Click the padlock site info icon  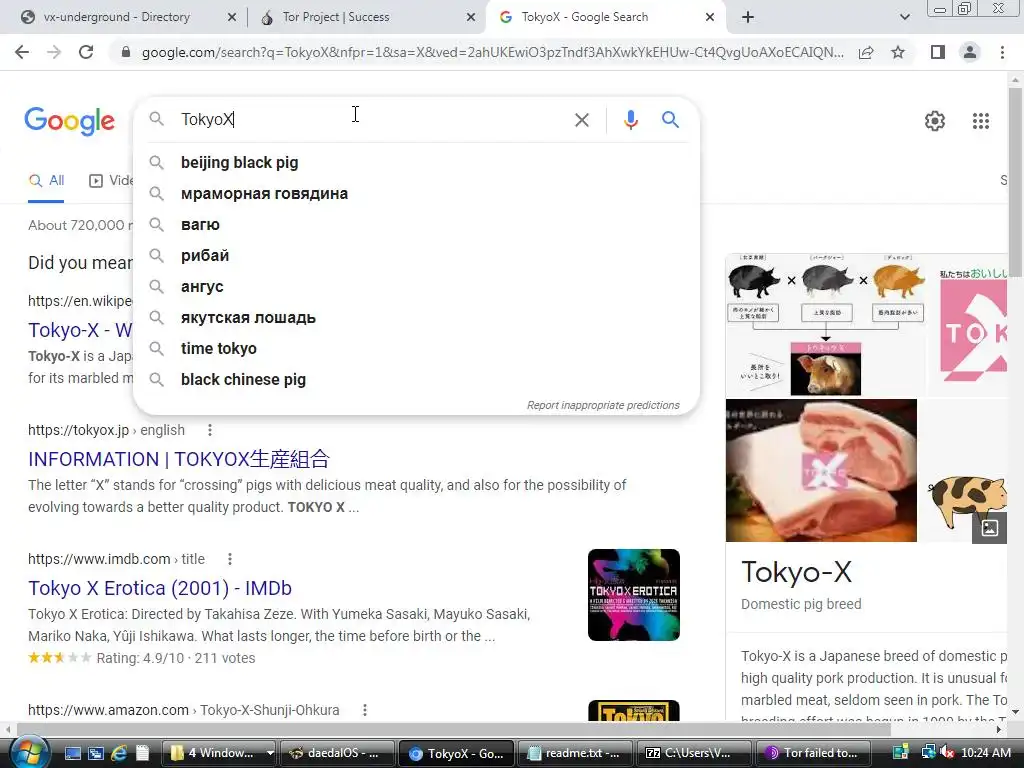coord(126,52)
